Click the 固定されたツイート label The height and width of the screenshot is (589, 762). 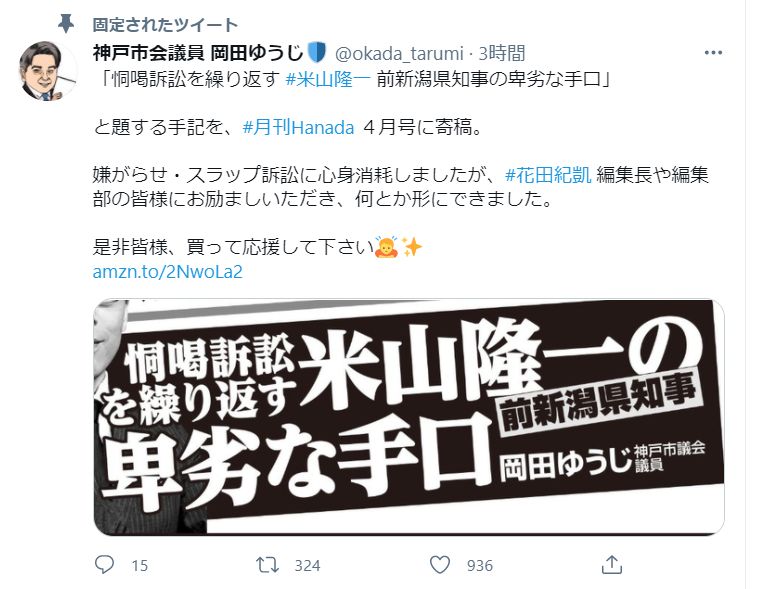click(165, 24)
